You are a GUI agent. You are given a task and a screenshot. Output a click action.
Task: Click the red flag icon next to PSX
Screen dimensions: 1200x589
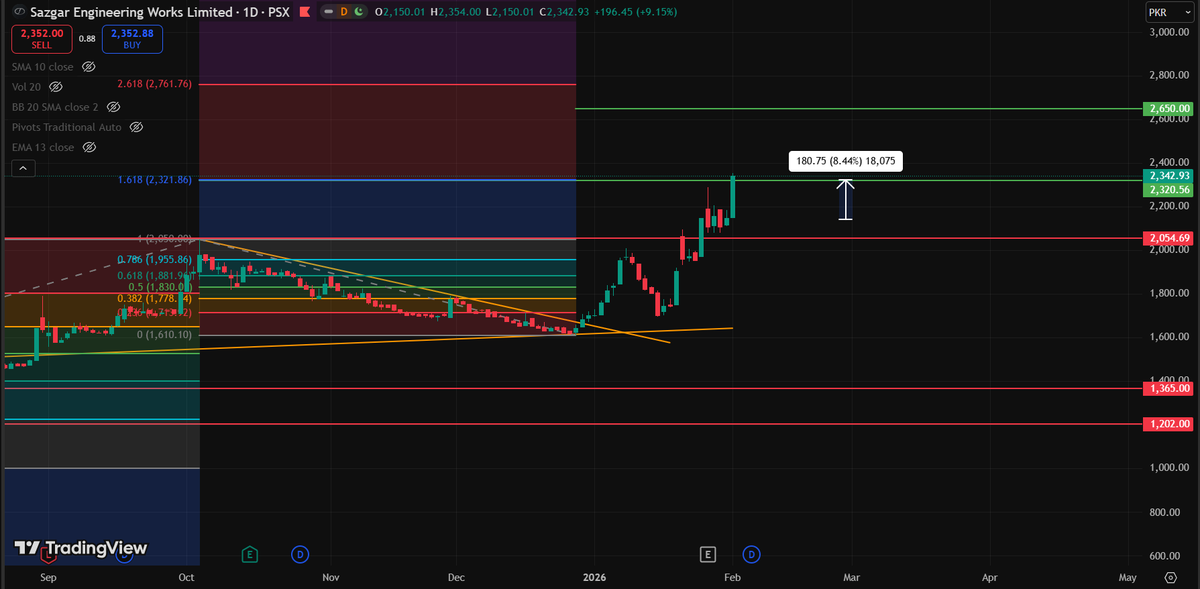click(x=304, y=11)
